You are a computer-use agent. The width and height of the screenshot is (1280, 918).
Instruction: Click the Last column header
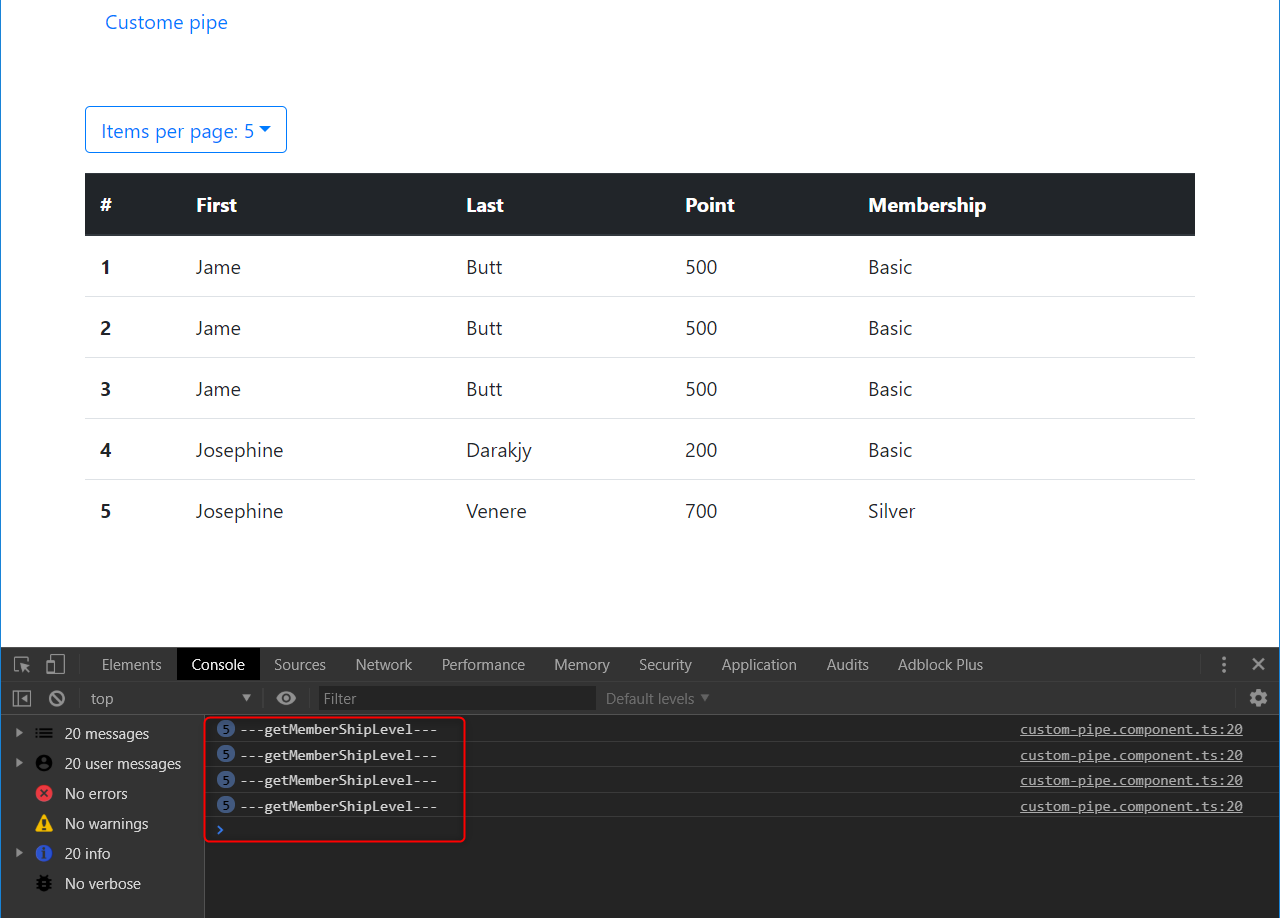[485, 205]
